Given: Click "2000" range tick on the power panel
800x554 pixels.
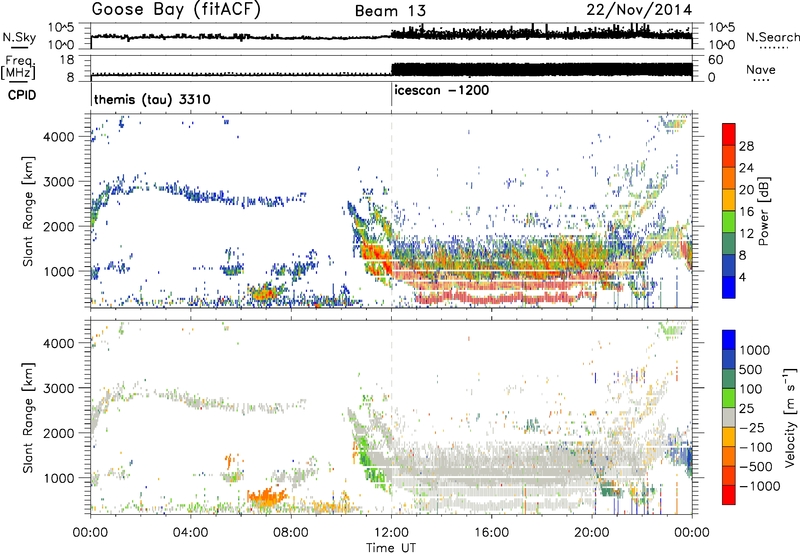Looking at the screenshot, I should click(59, 226).
